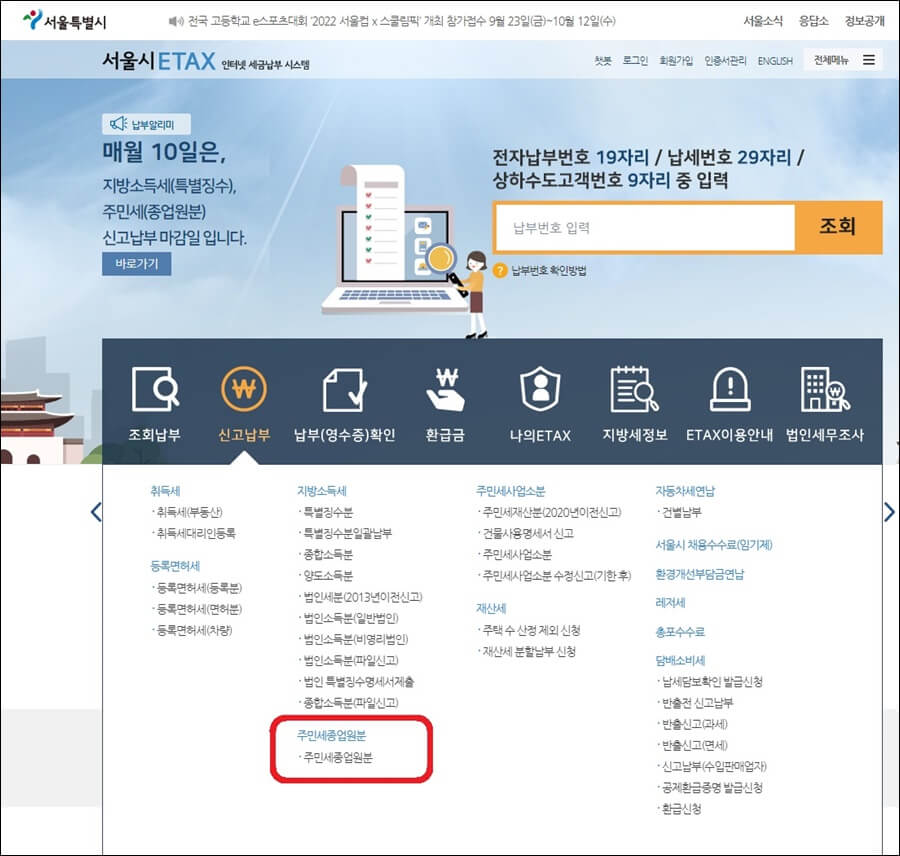Click the 바로가기 button

click(137, 264)
